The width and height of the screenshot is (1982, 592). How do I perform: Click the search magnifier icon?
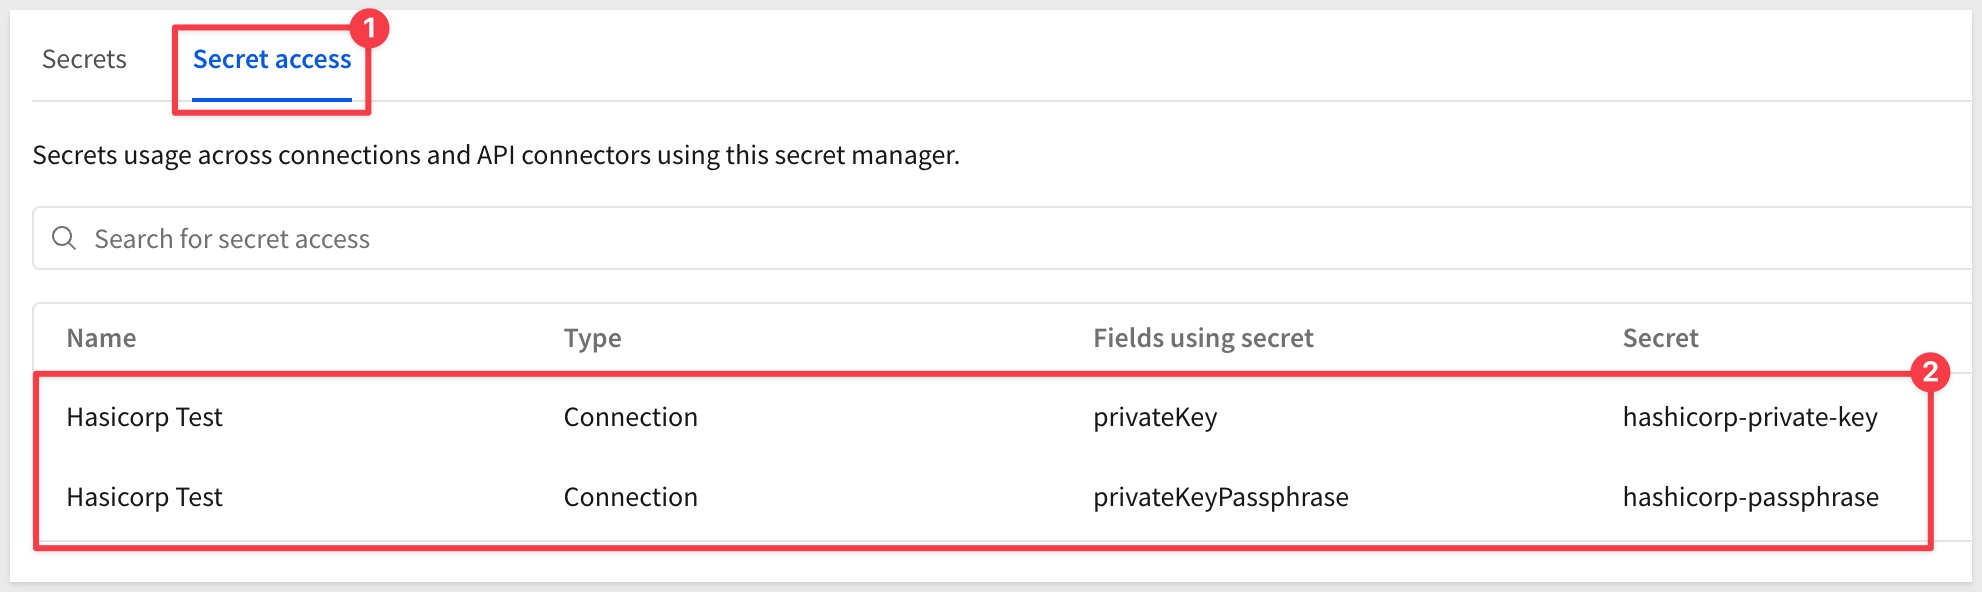(64, 238)
